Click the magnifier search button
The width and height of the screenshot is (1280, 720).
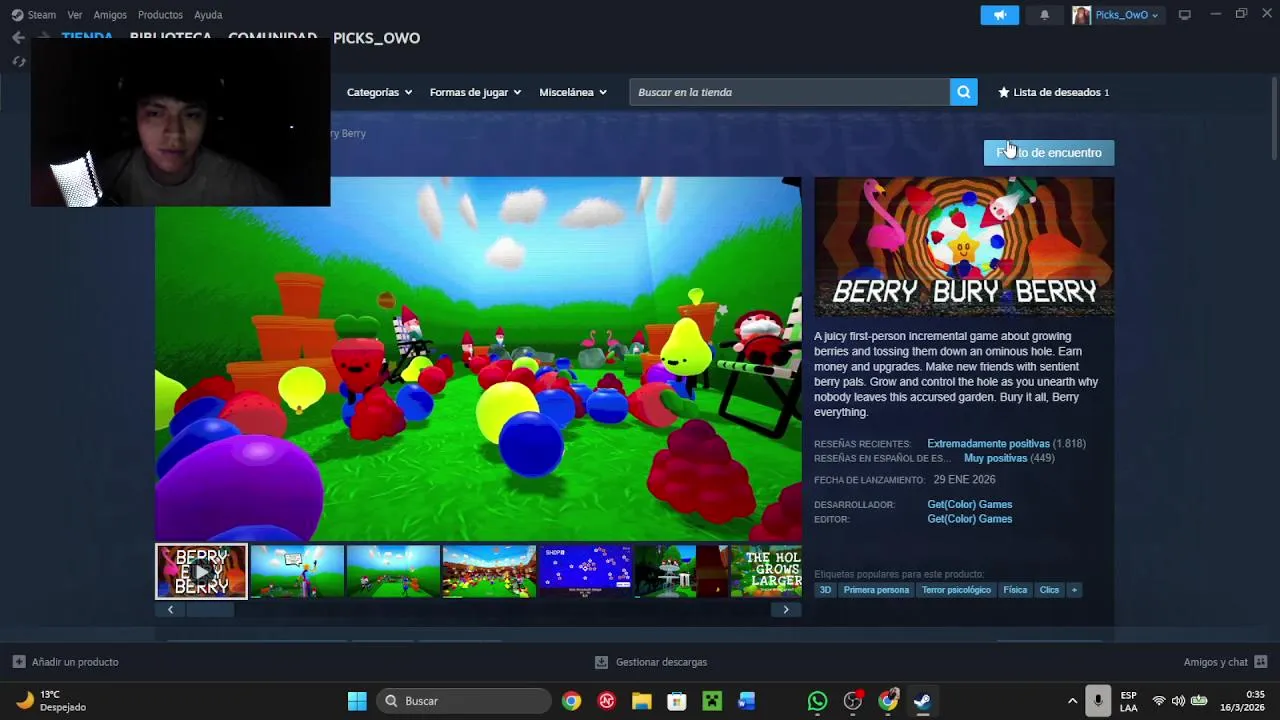tap(963, 92)
